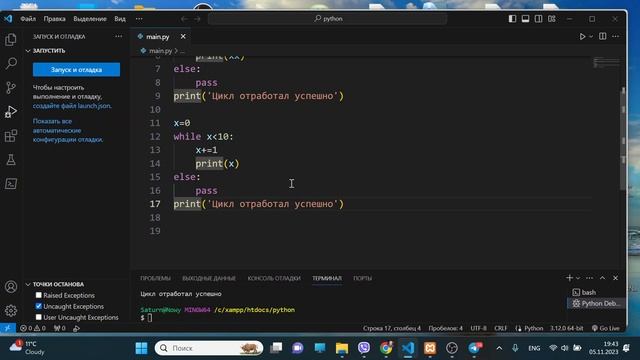Uncheck Uncaught Exceptions checkbox

(x=38, y=306)
